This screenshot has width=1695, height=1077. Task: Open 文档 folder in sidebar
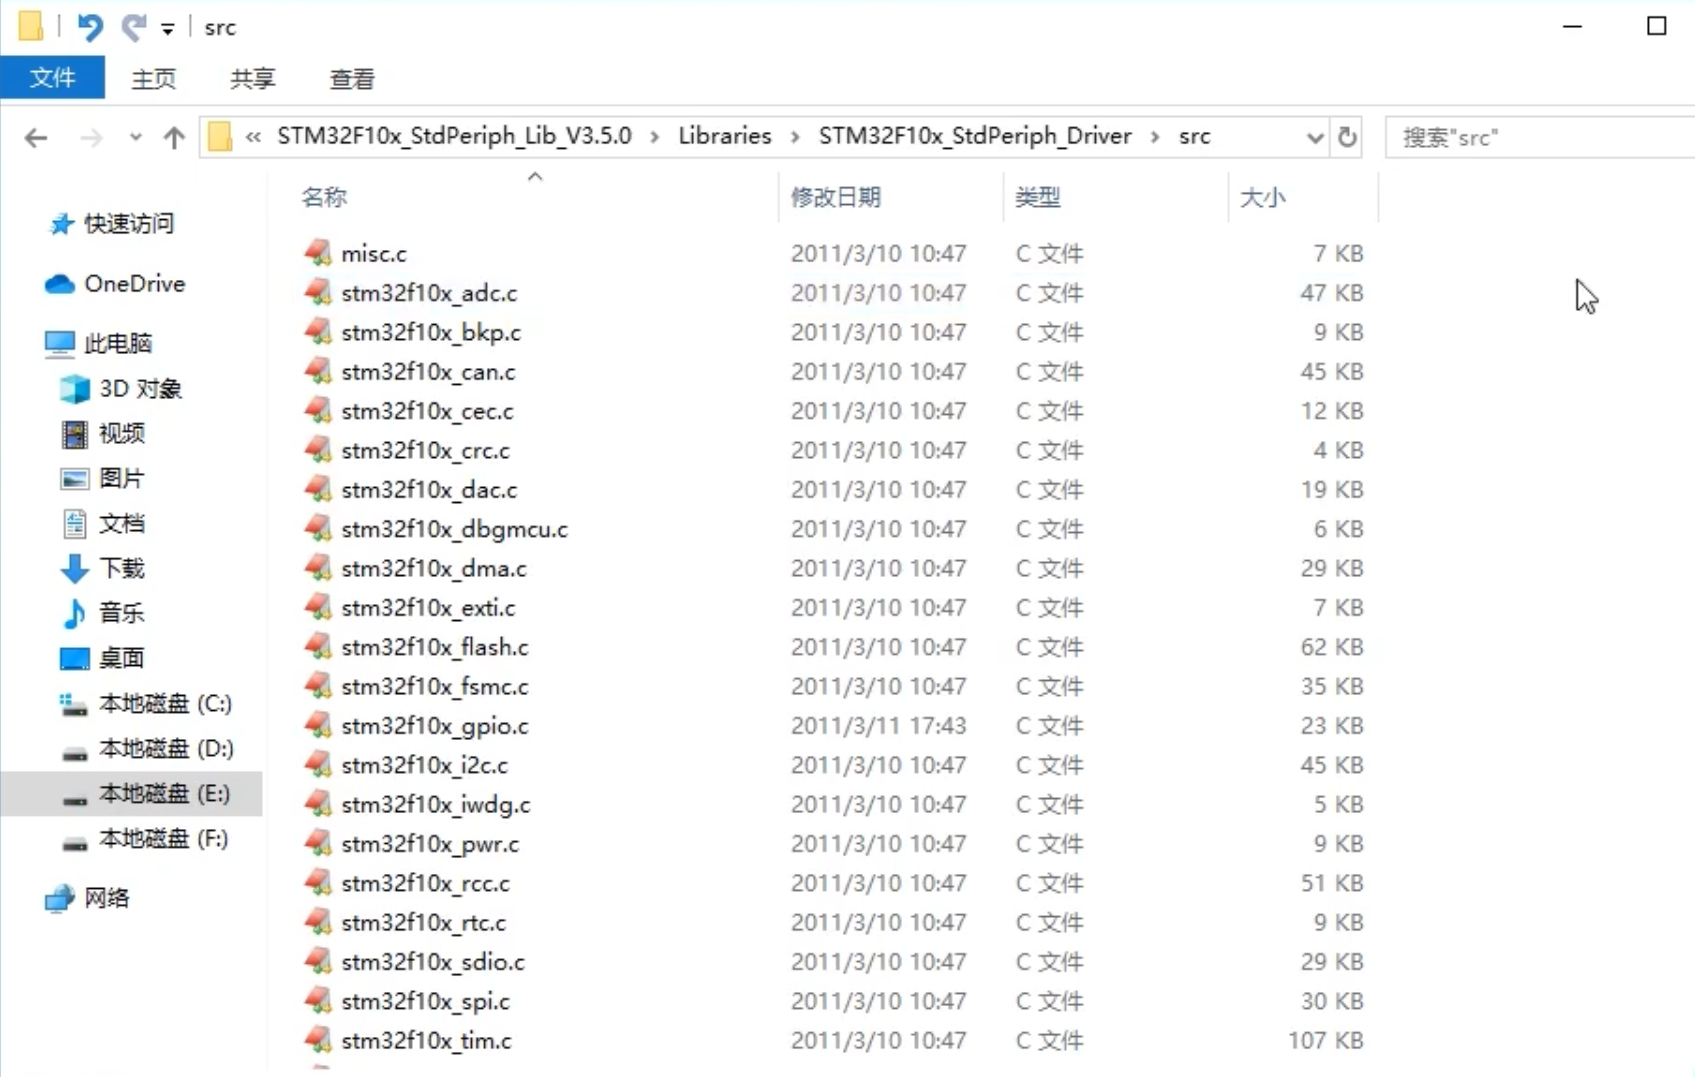[104, 524]
